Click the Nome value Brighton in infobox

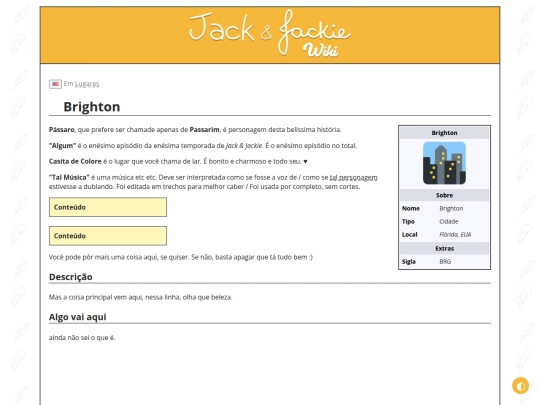pyautogui.click(x=451, y=208)
